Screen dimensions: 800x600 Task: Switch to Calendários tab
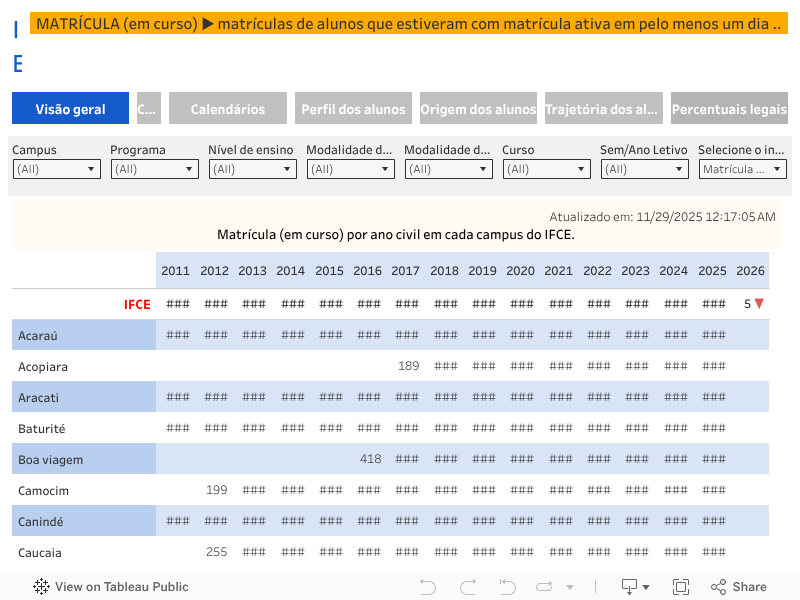tap(228, 108)
